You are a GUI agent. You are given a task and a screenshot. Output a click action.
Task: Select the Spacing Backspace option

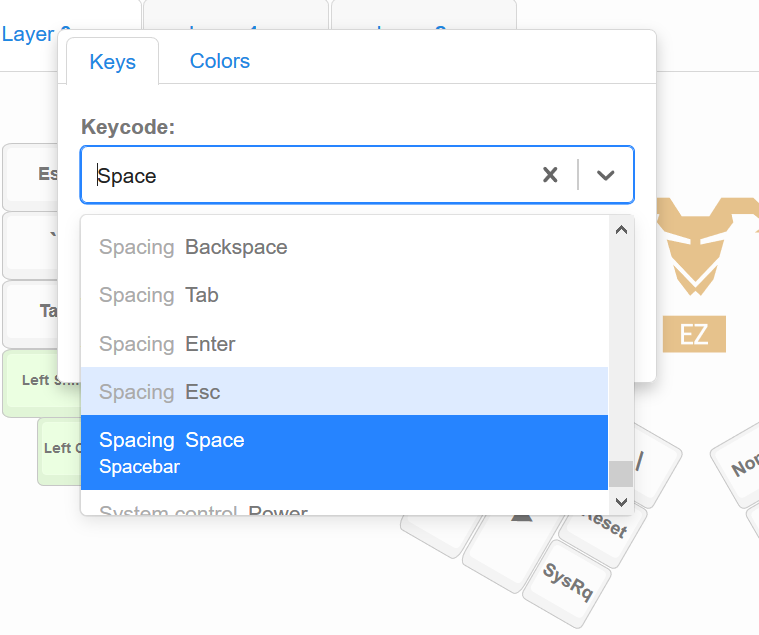click(344, 247)
